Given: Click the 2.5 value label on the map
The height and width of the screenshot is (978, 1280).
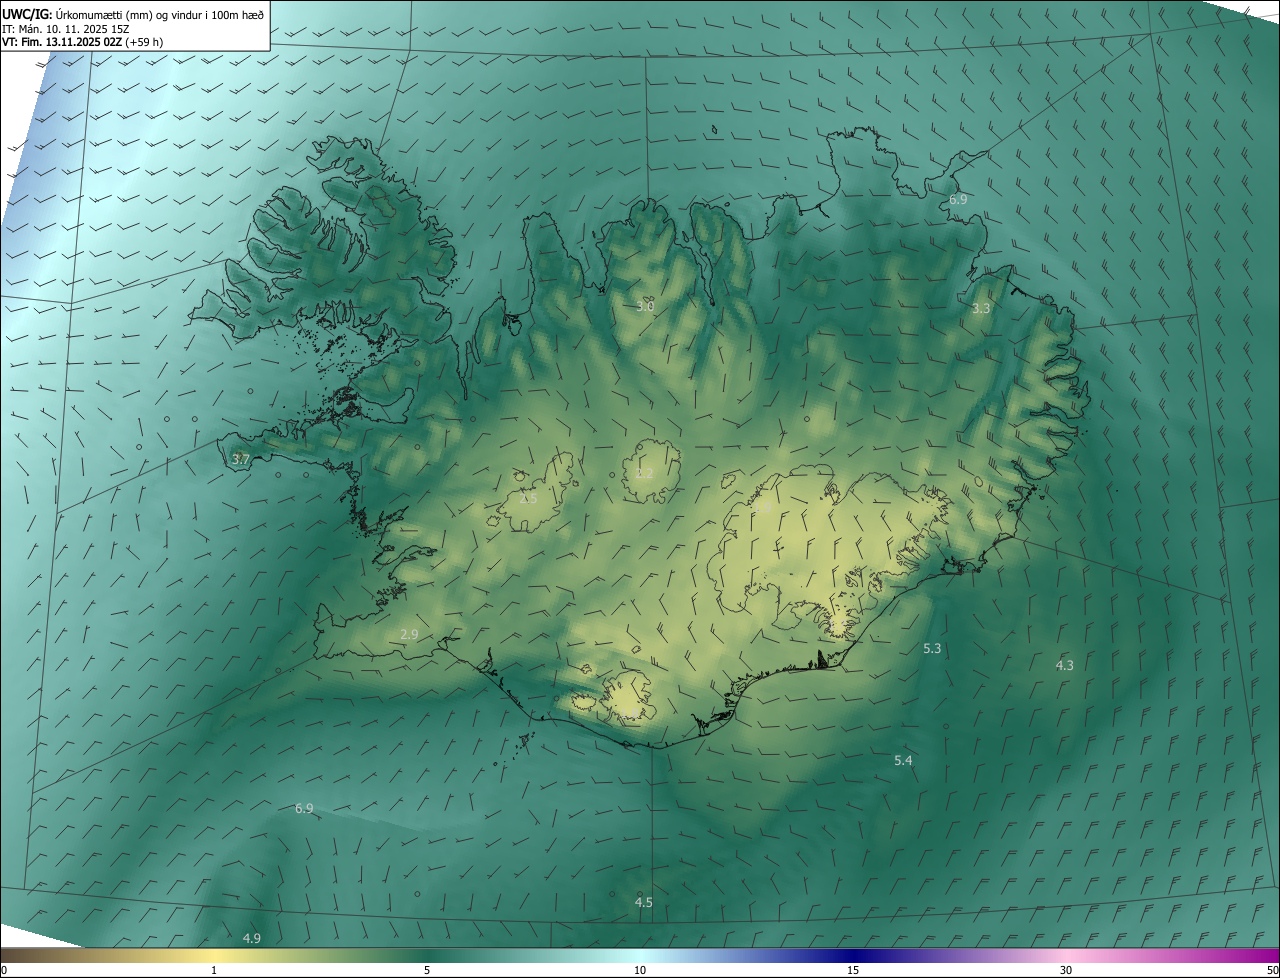Looking at the screenshot, I should (528, 498).
